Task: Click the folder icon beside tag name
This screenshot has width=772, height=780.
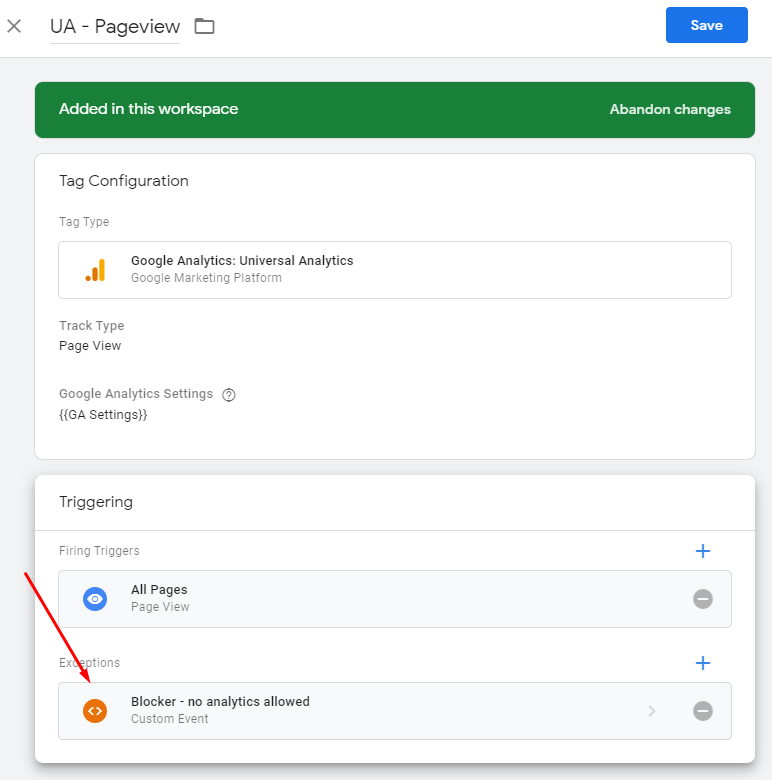Action: pyautogui.click(x=204, y=26)
